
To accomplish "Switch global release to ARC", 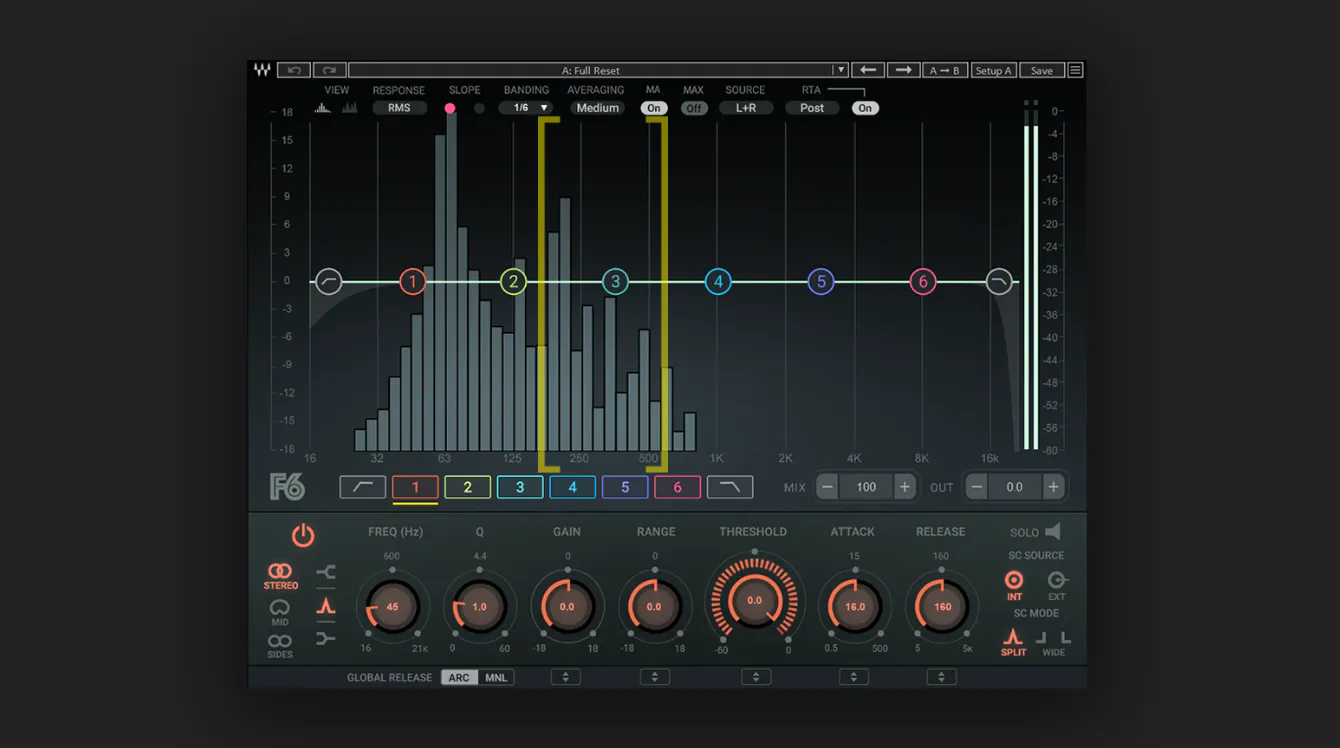I will (x=459, y=677).
